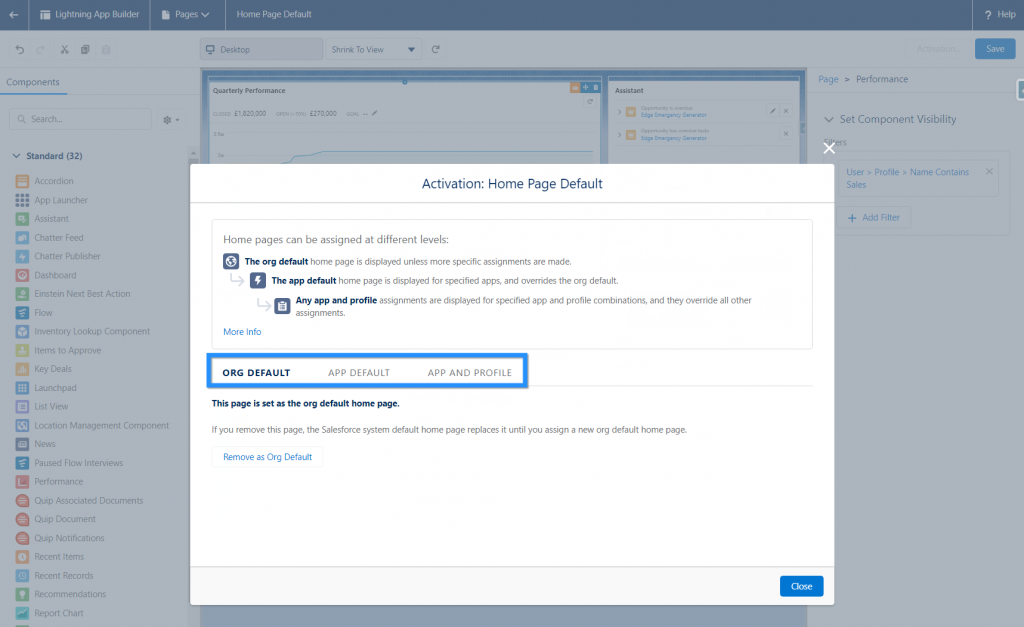Screen dimensions: 1024x627
Task: Click the Close button in dialog
Action: point(801,587)
